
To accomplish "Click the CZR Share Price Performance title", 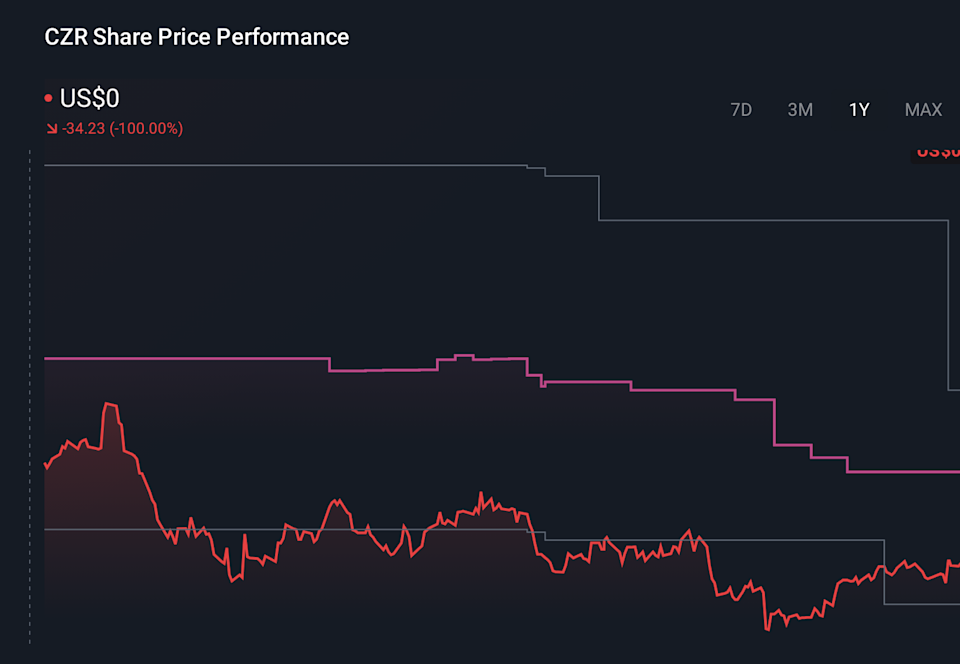I will [197, 38].
